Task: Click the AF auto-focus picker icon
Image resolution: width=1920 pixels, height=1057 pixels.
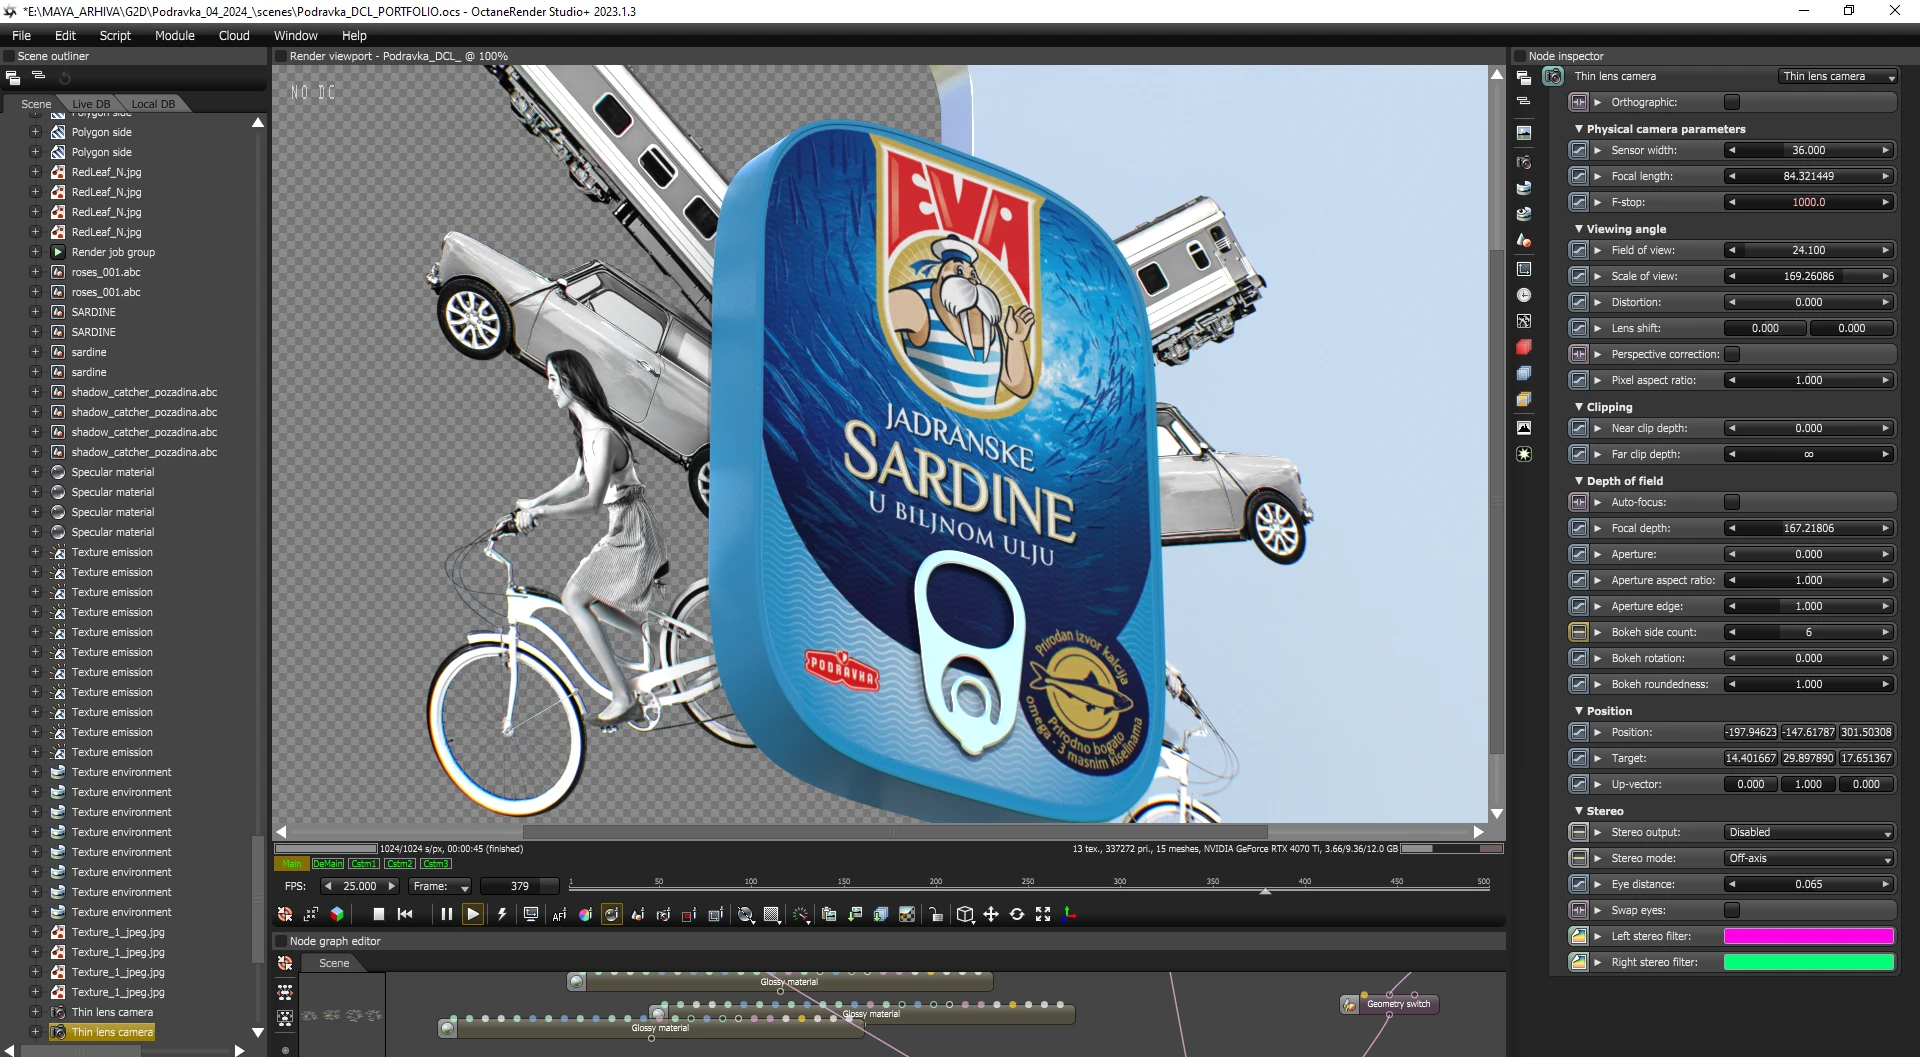Action: (x=559, y=914)
